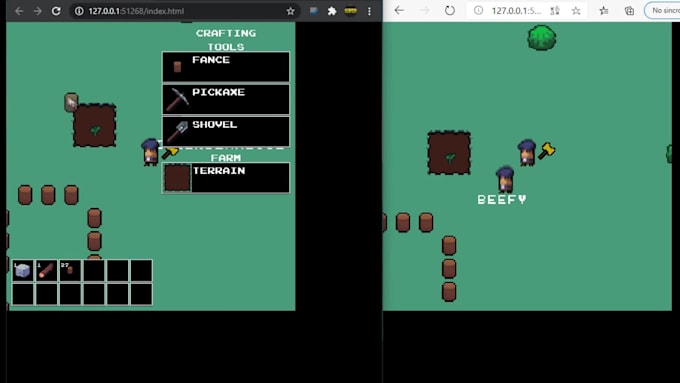Click the sync profile button in the right browser
The image size is (680, 383).
[663, 10]
